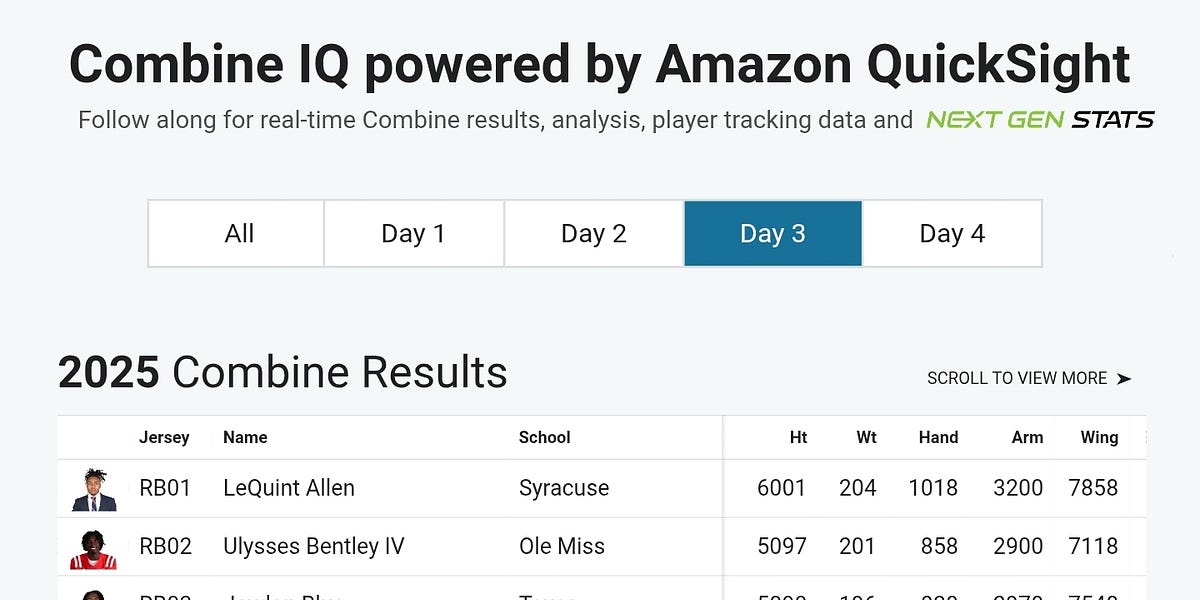Viewport: 1200px width, 600px height.
Task: Click the Jersey column header
Action: pos(165,437)
